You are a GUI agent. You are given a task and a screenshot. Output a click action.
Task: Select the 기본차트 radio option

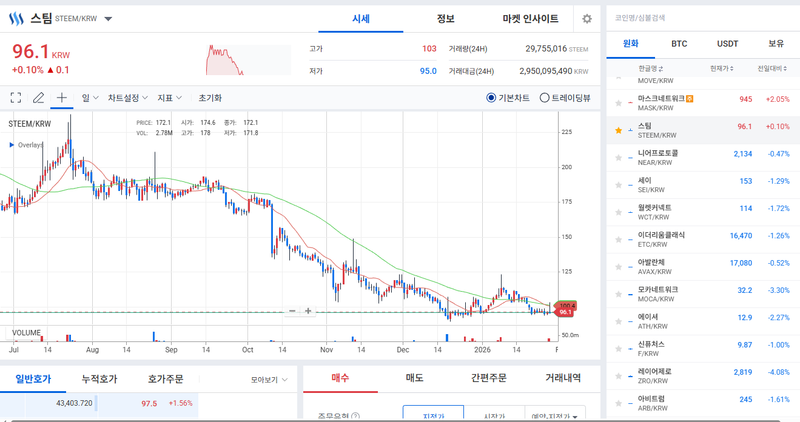click(491, 98)
